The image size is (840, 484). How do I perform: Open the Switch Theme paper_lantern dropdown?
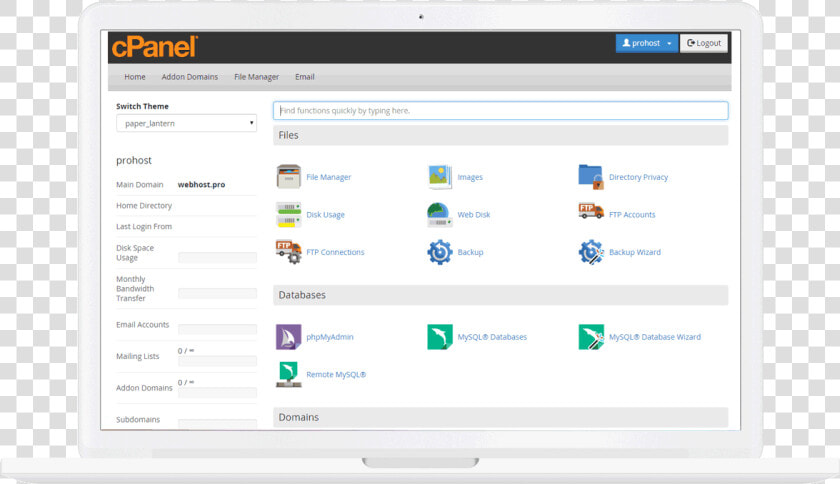(x=186, y=123)
